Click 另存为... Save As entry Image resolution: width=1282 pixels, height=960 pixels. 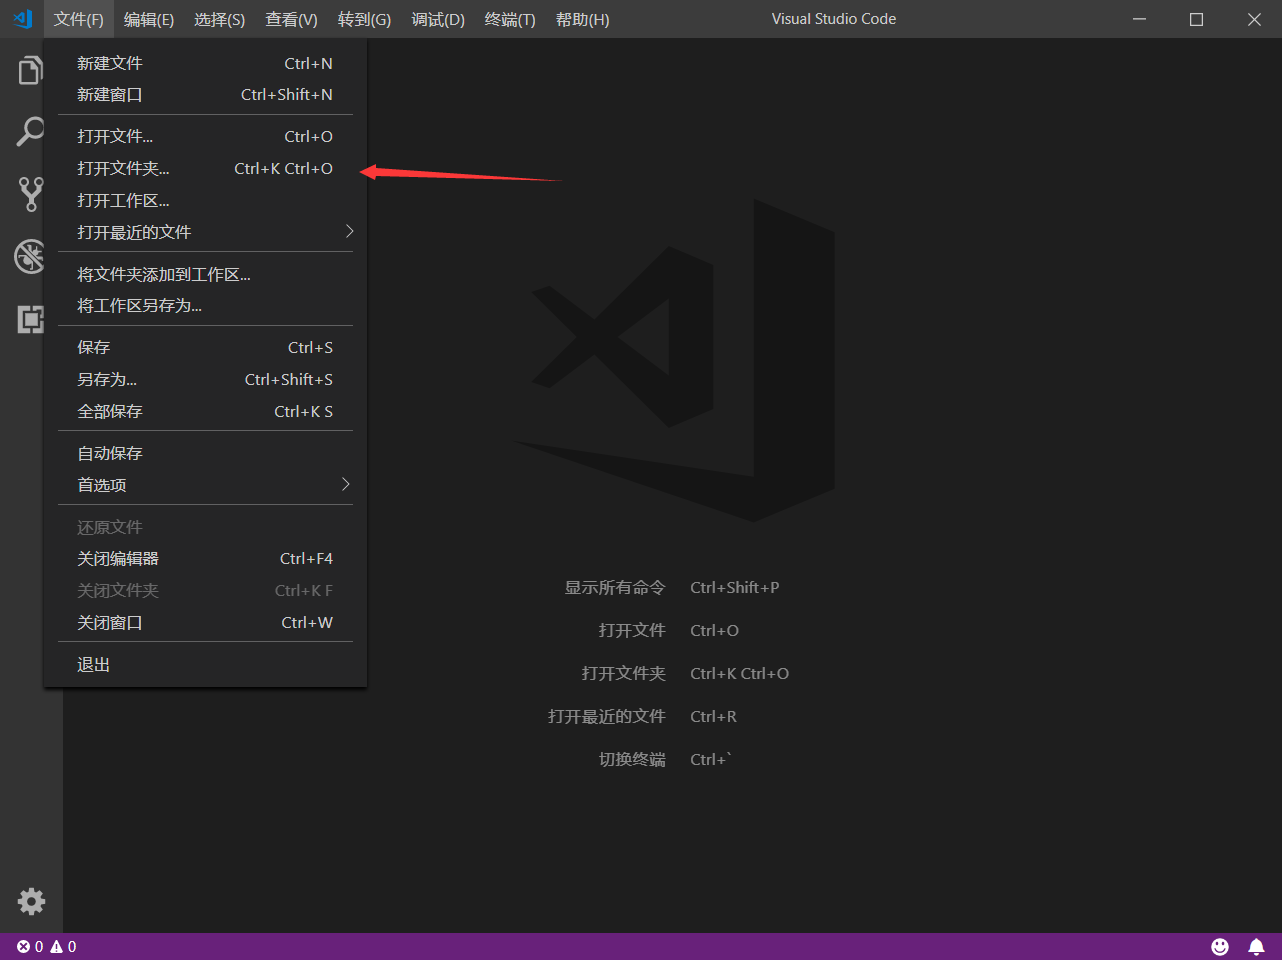click(x=107, y=380)
